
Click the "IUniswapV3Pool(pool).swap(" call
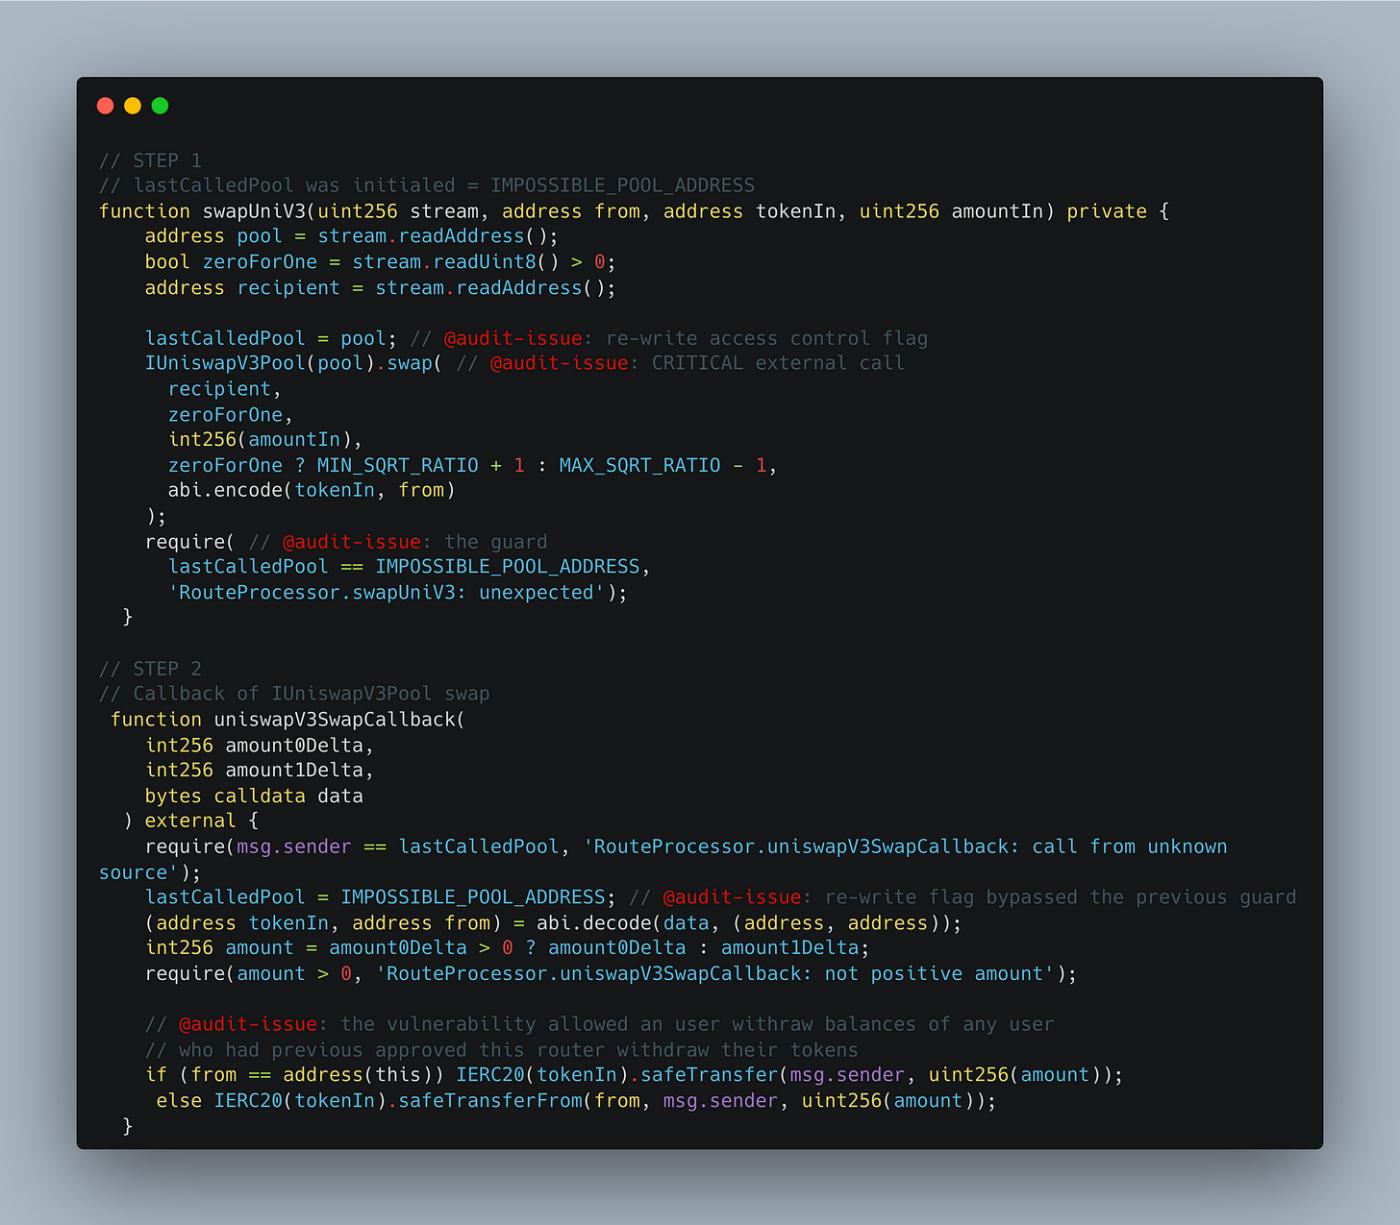click(294, 363)
